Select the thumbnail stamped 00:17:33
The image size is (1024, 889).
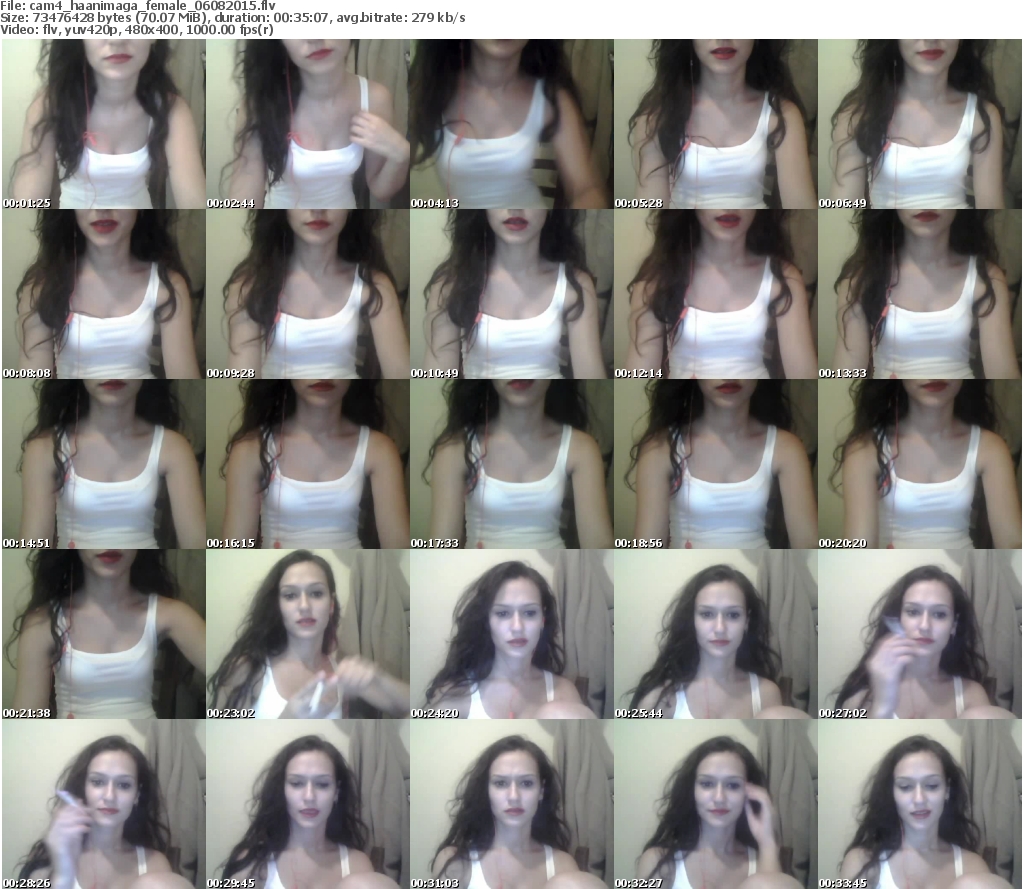tap(511, 464)
